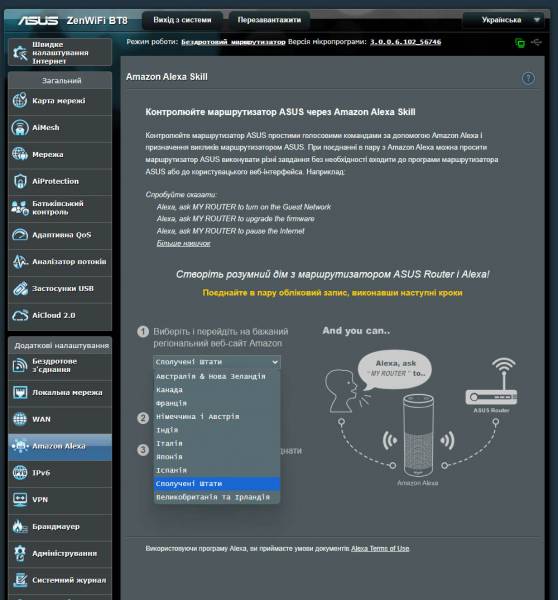Click the AiProtection shield icon
The height and width of the screenshot is (600, 558).
pos(20,181)
